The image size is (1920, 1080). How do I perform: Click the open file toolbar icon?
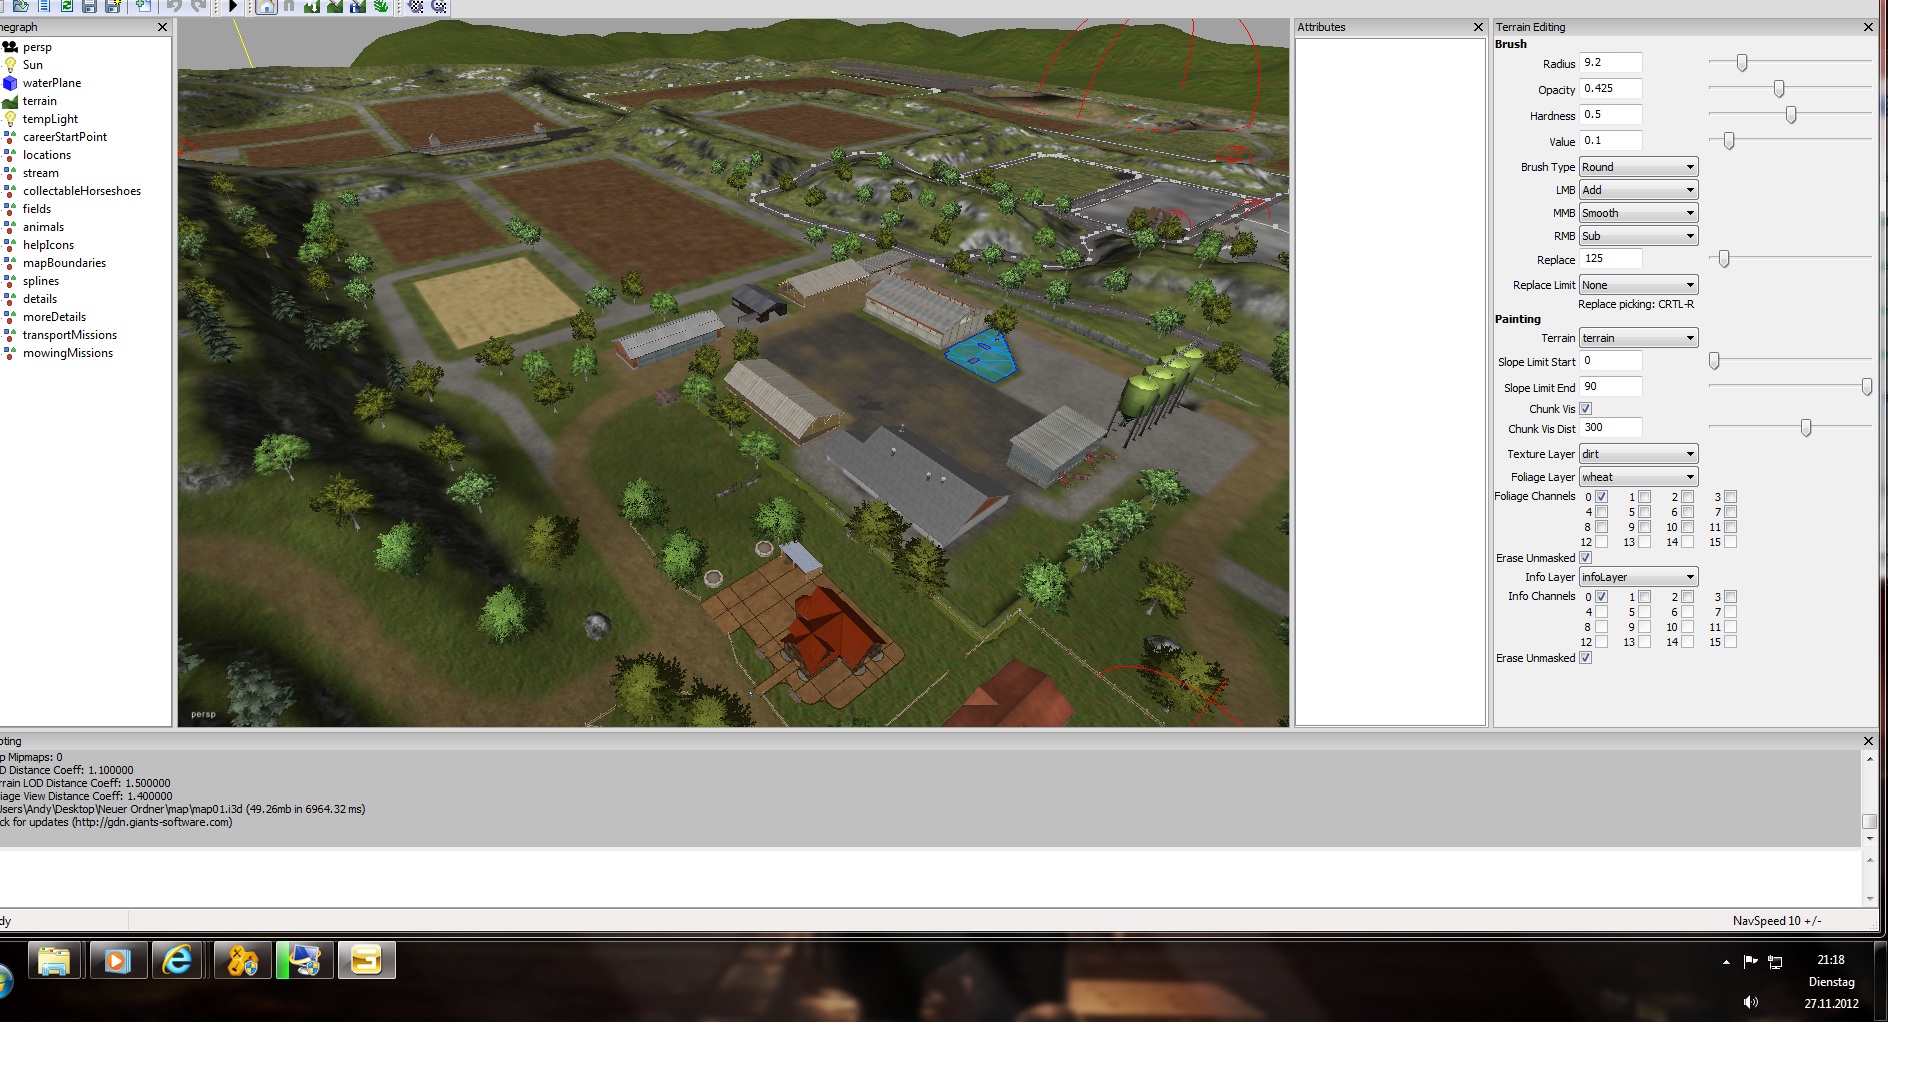21,6
